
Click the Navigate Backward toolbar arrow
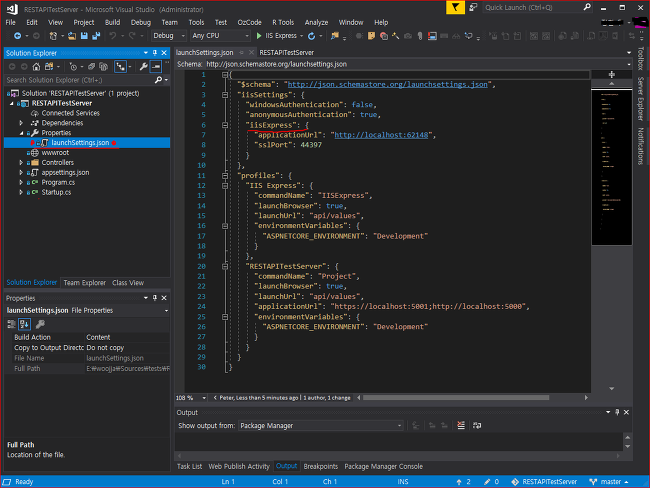[17, 36]
